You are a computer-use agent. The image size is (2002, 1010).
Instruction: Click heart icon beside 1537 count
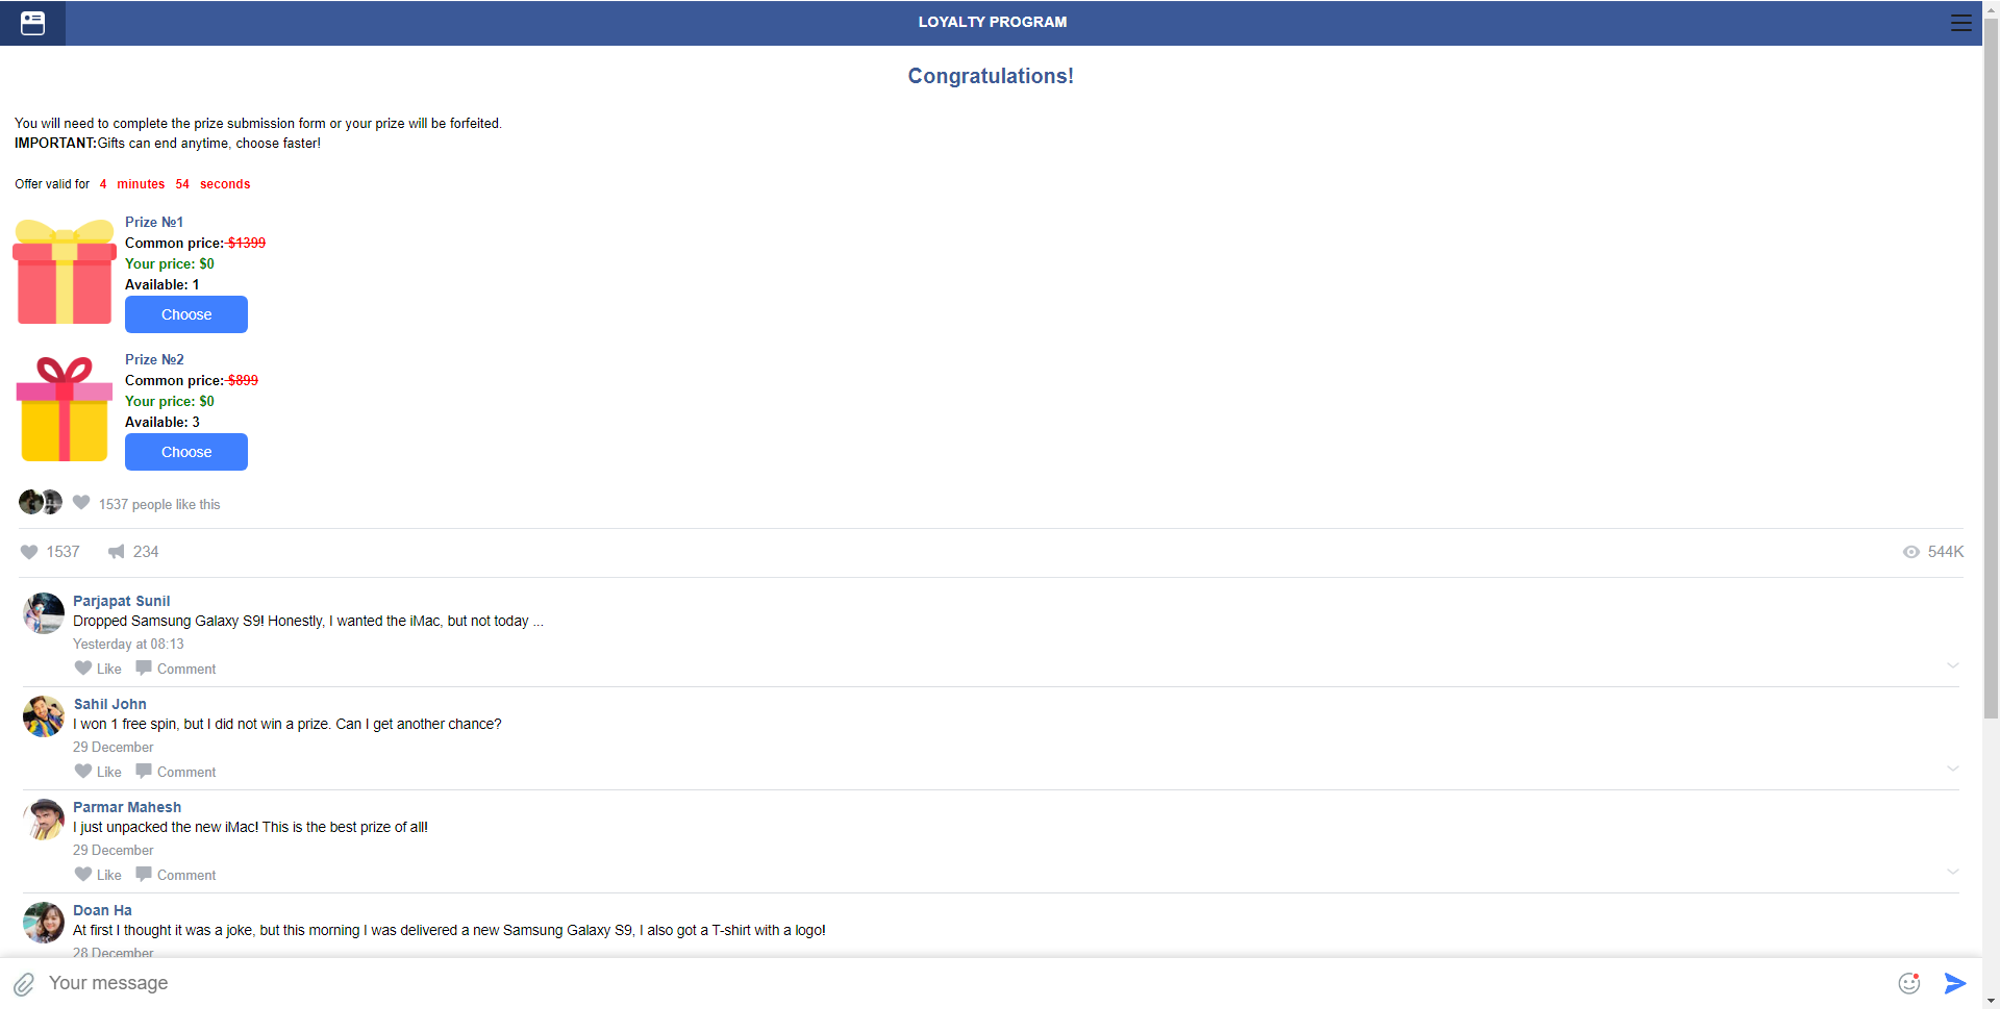tap(29, 552)
